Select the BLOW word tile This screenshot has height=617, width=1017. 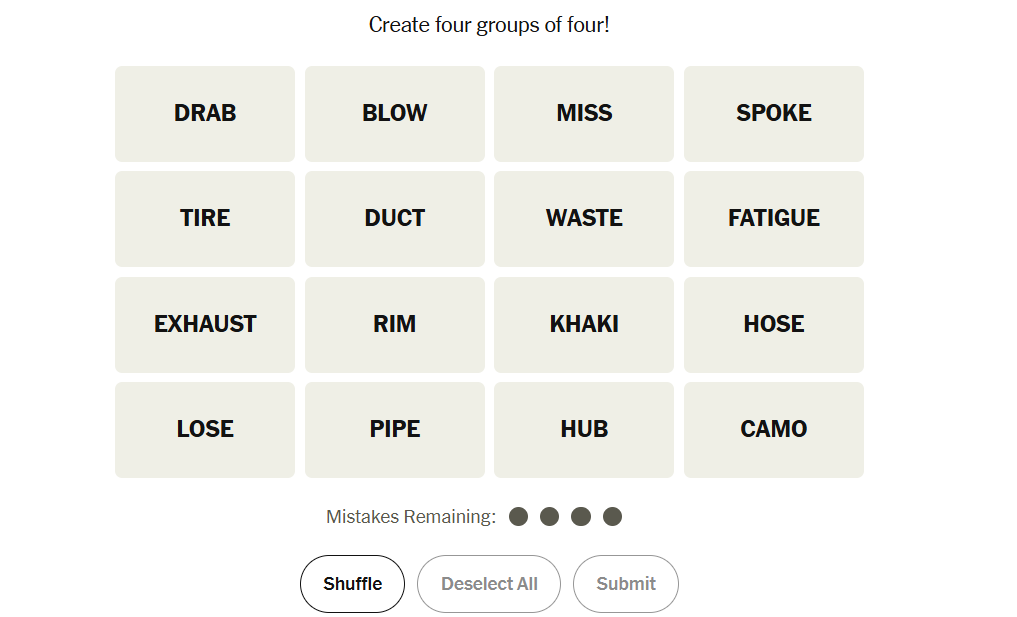coord(394,114)
